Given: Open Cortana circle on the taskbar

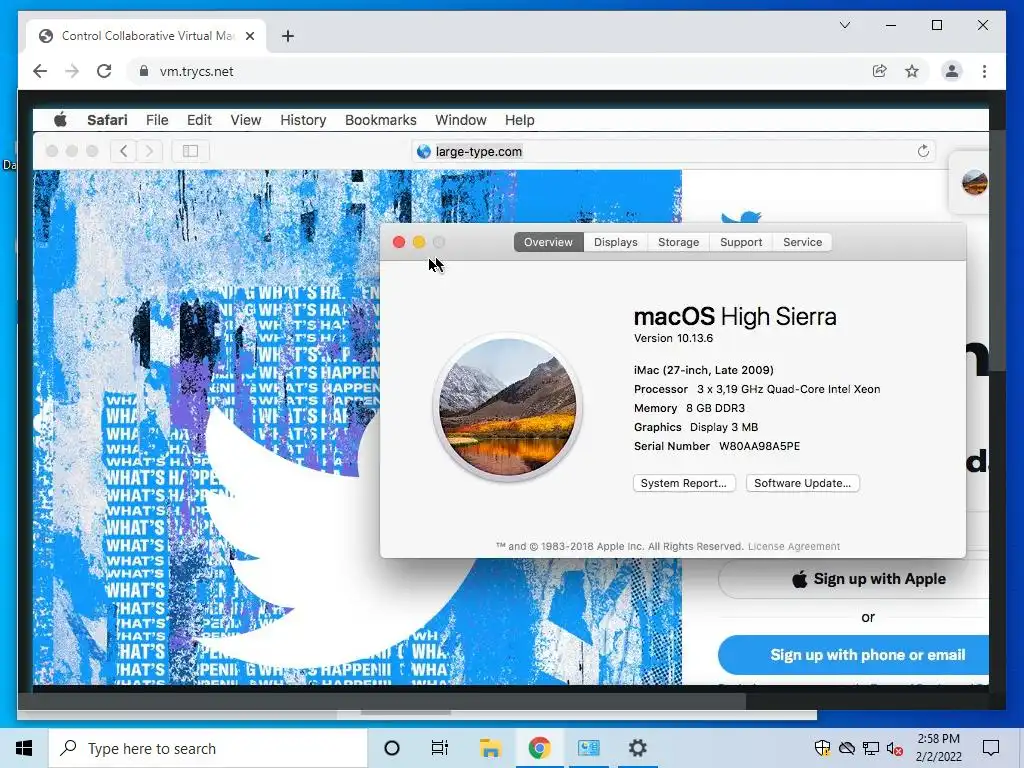Looking at the screenshot, I should (391, 748).
